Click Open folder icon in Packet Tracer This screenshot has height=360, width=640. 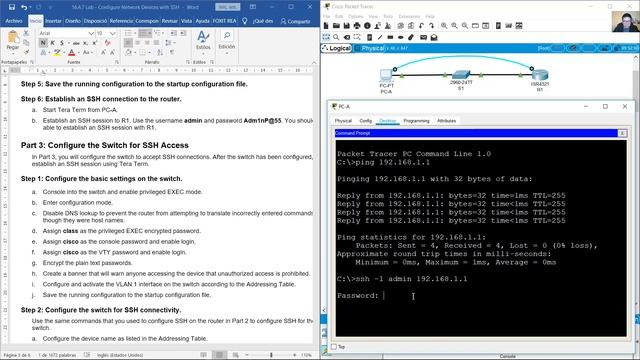[x=336, y=26]
